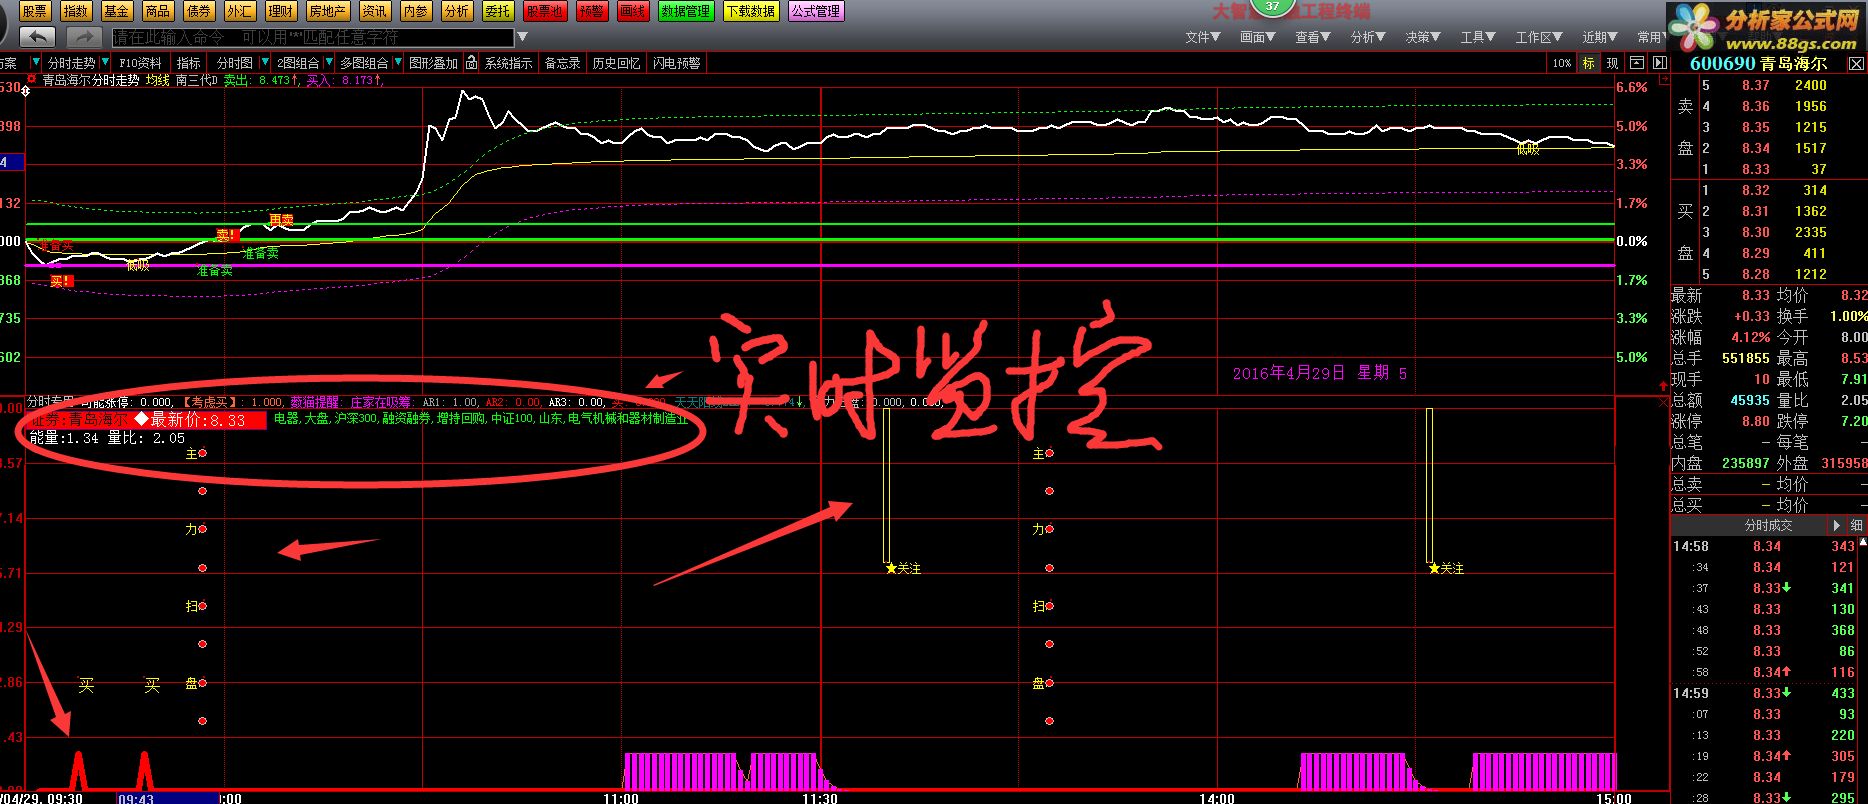Click the first ★关注 marker near 11:30
The width and height of the screenshot is (1868, 804).
903,568
